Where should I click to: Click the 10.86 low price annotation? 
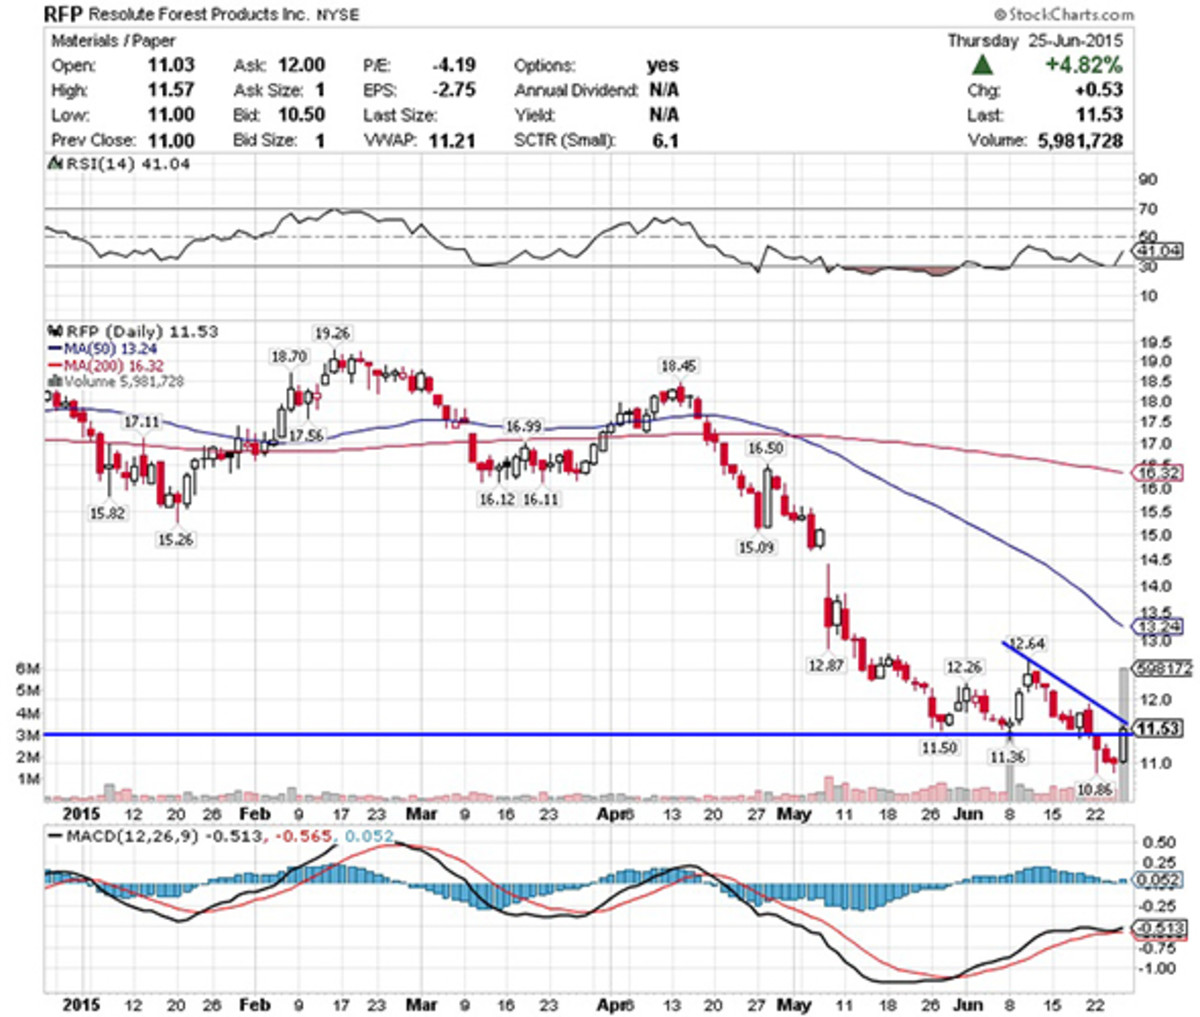1098,789
